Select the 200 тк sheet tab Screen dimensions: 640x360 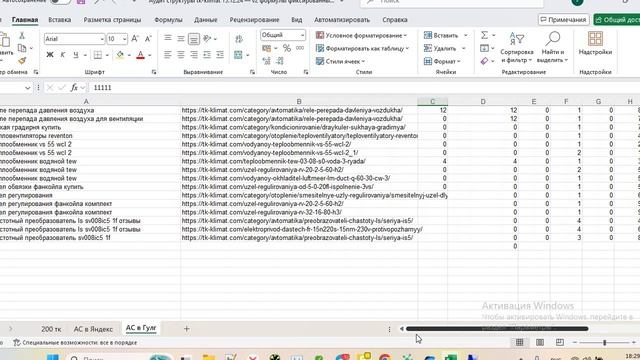coord(51,329)
